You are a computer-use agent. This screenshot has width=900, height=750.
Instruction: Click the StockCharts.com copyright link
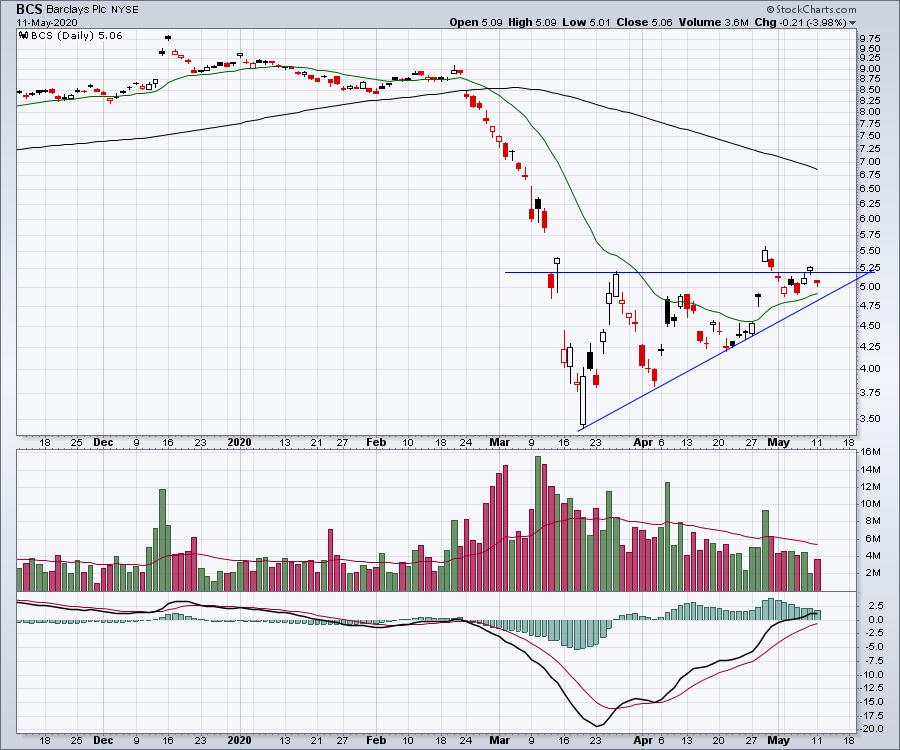coord(811,9)
